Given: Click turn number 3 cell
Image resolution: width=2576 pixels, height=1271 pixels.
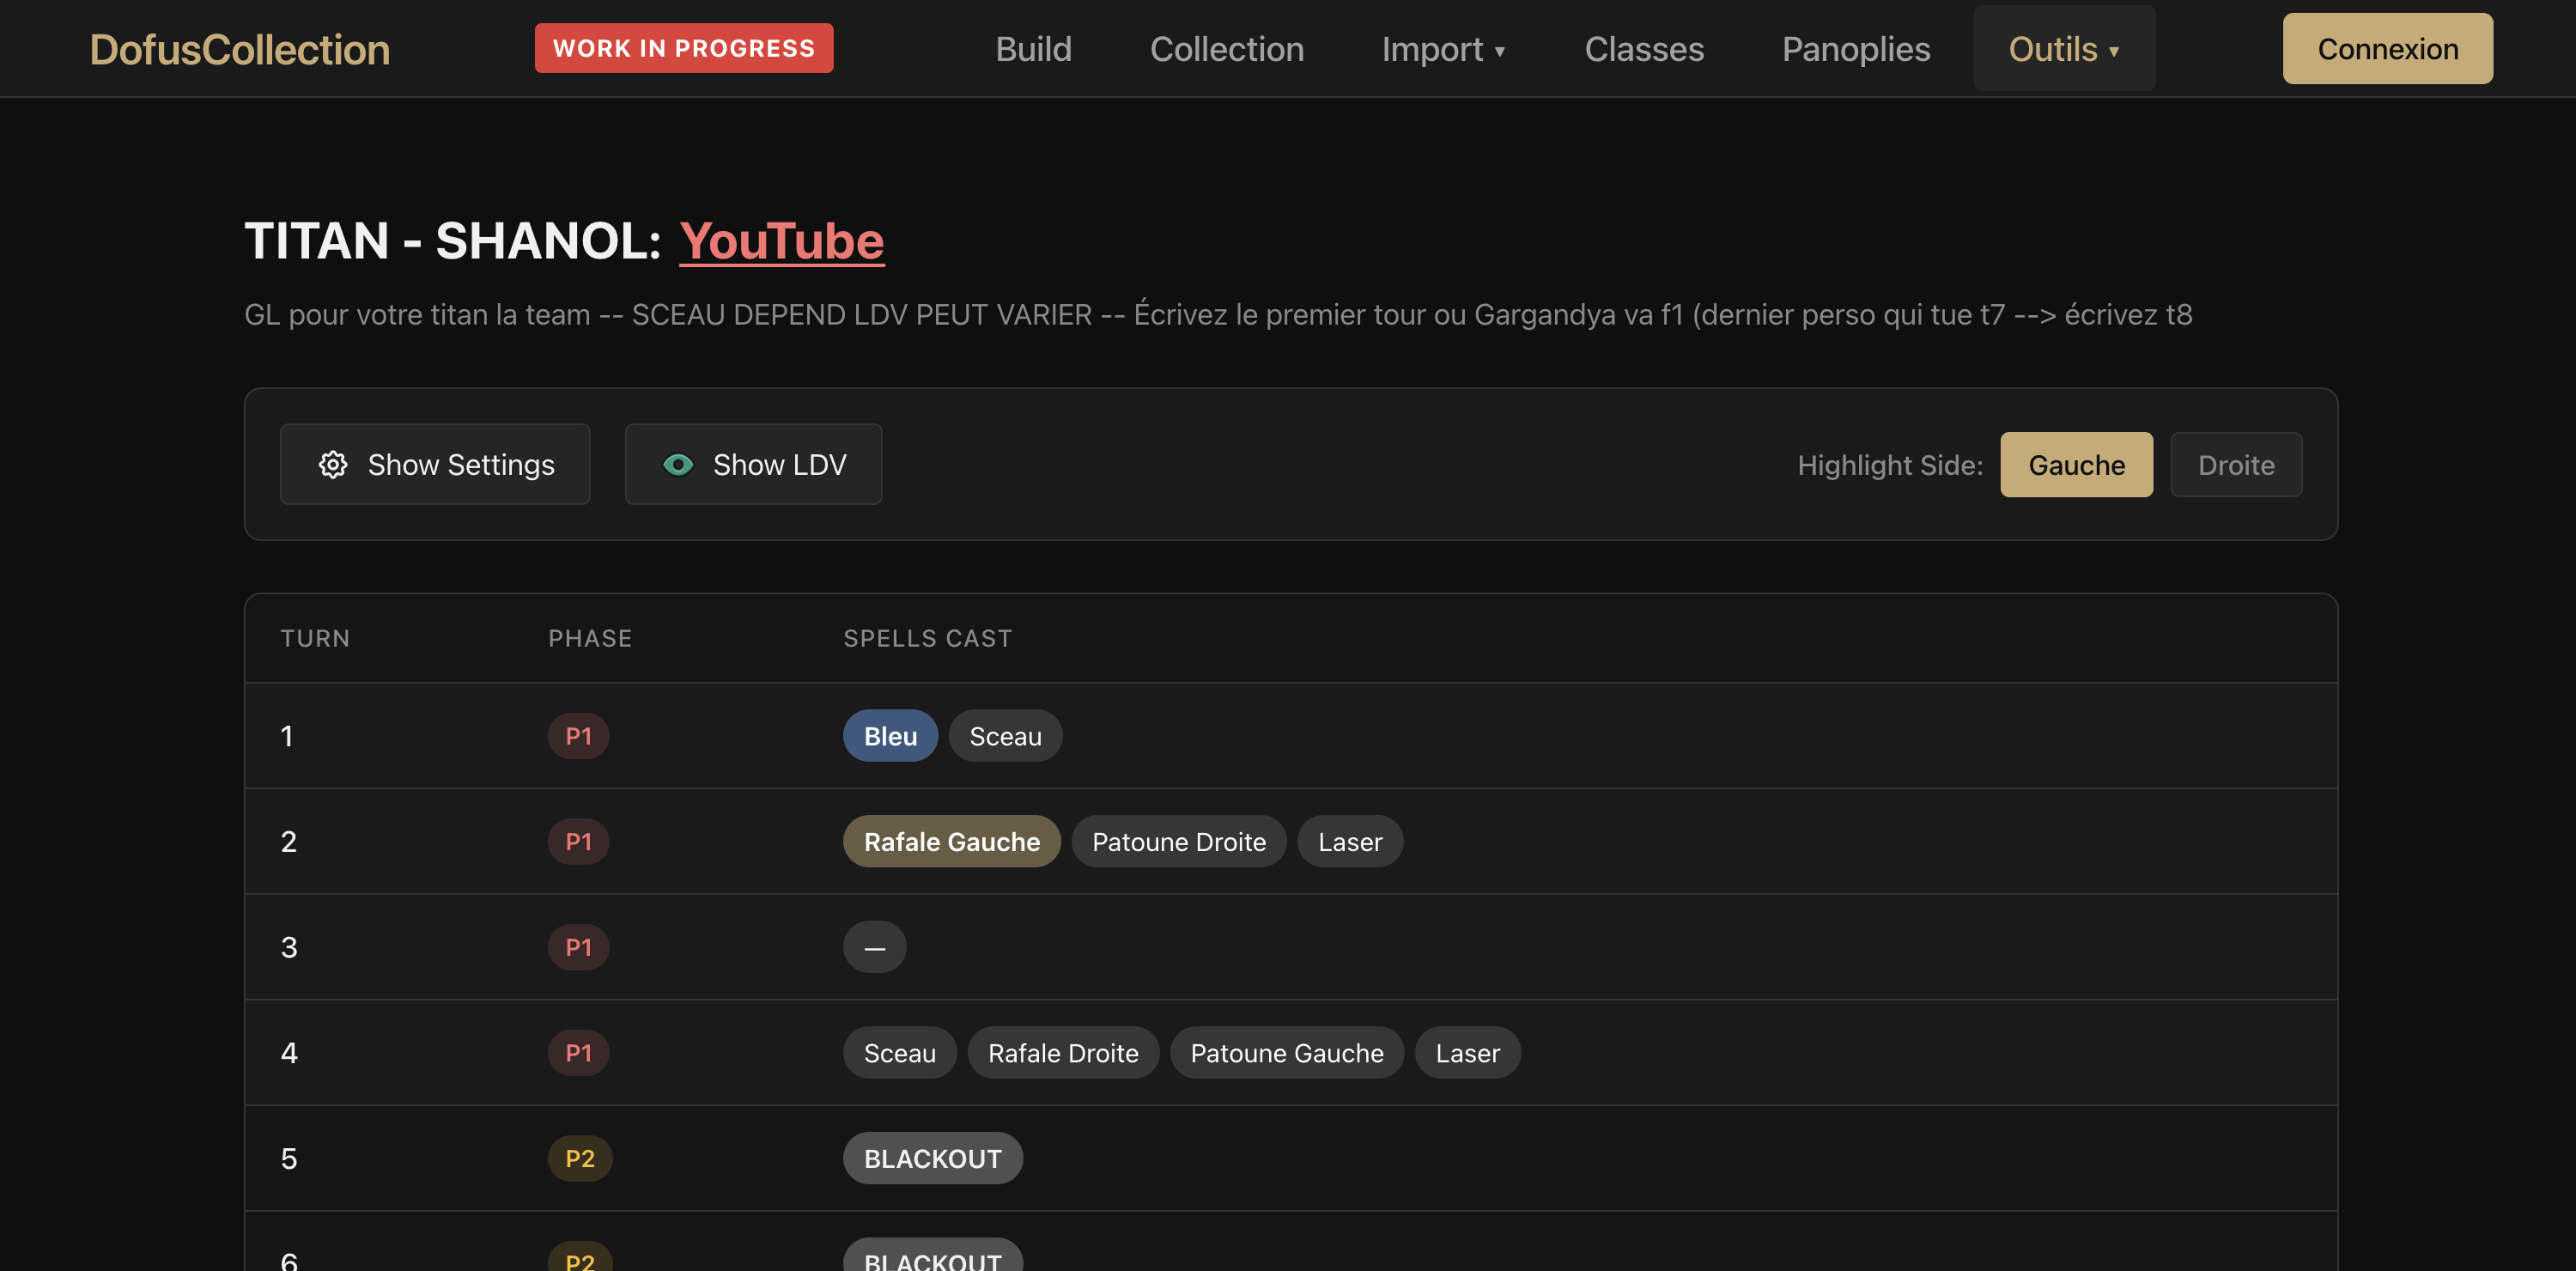Looking at the screenshot, I should 288,947.
